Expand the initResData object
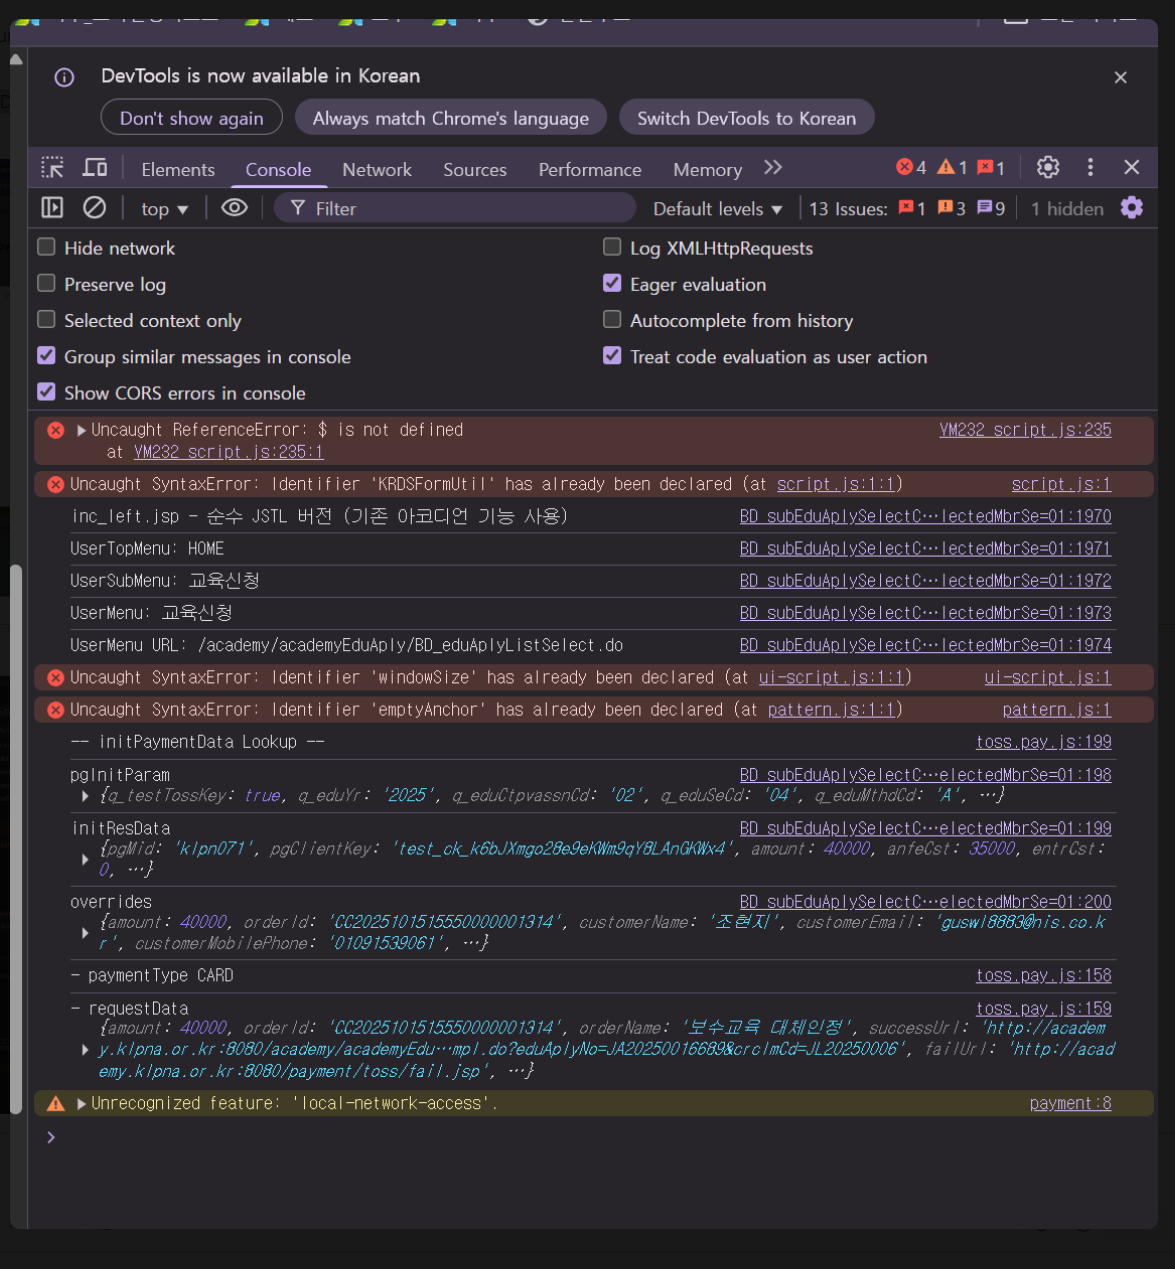This screenshot has height=1269, width=1175. [86, 859]
